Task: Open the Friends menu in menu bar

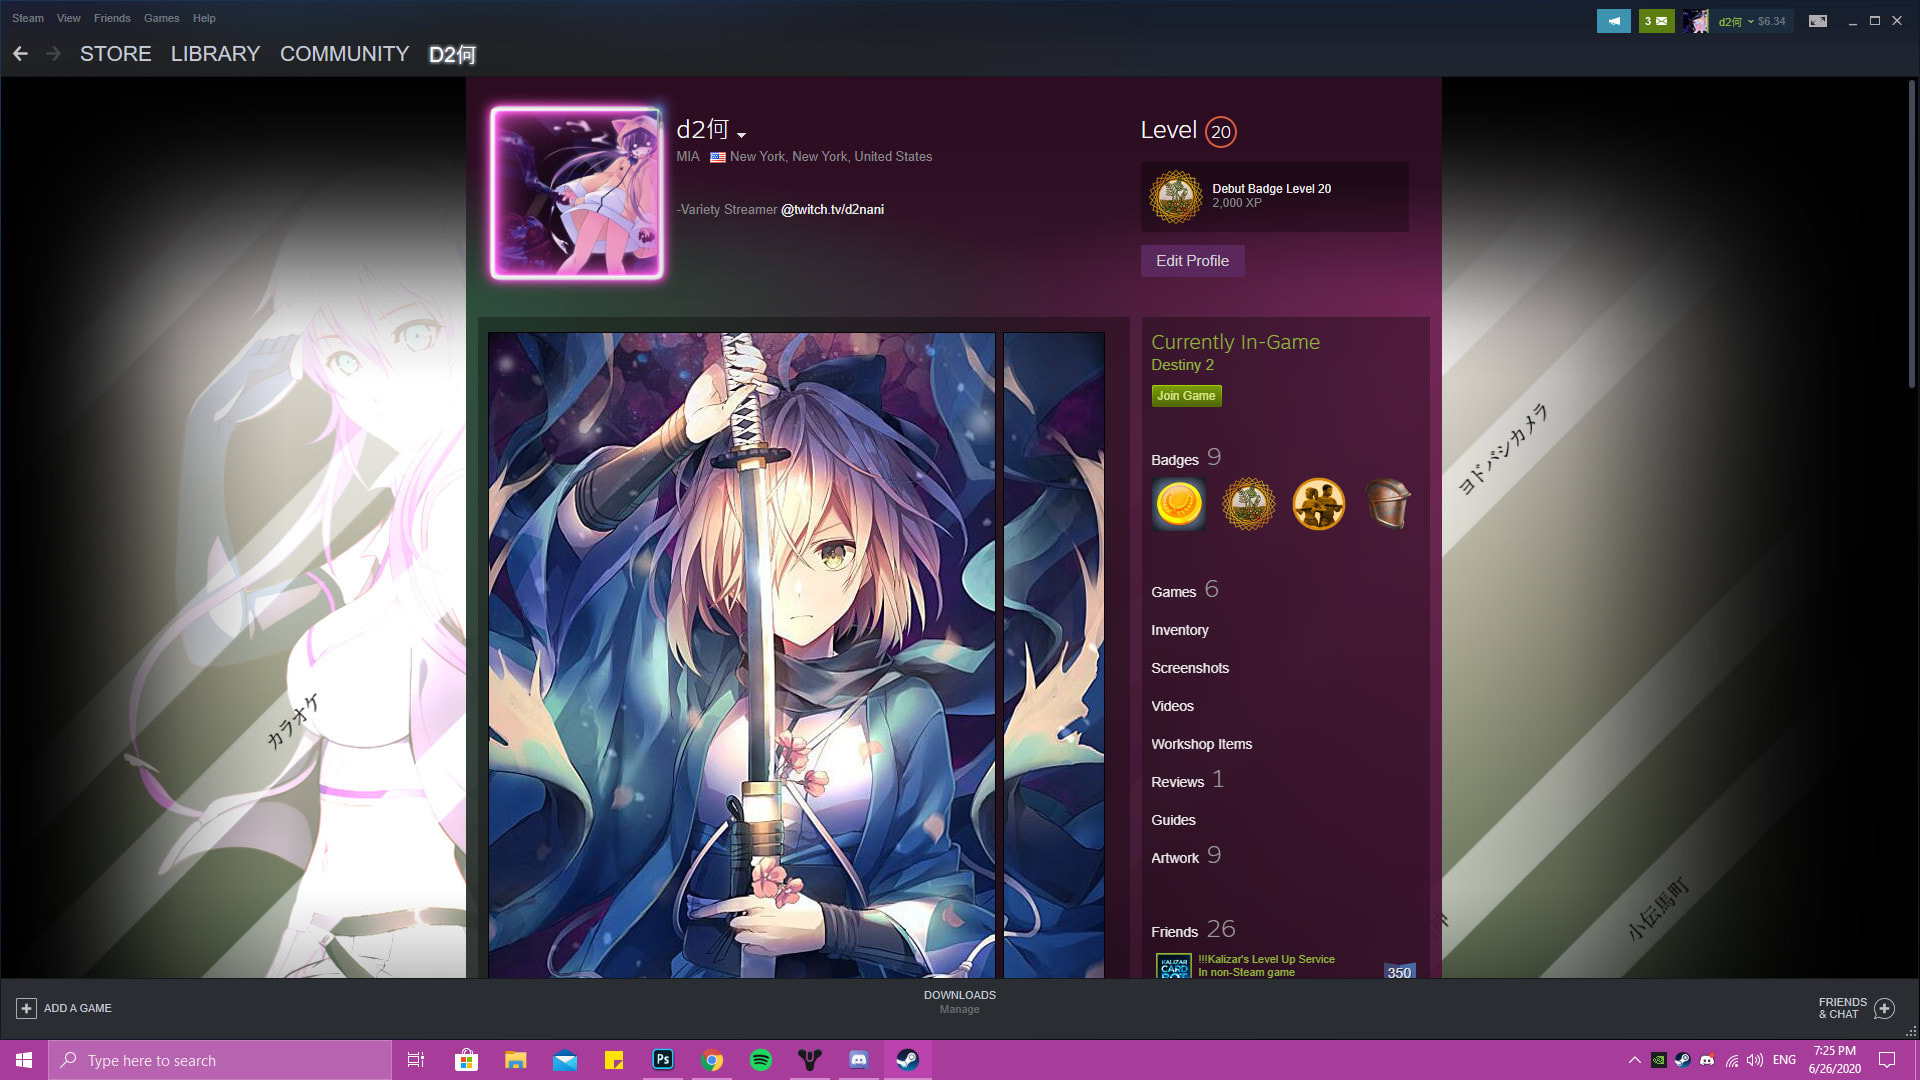Action: [x=112, y=17]
